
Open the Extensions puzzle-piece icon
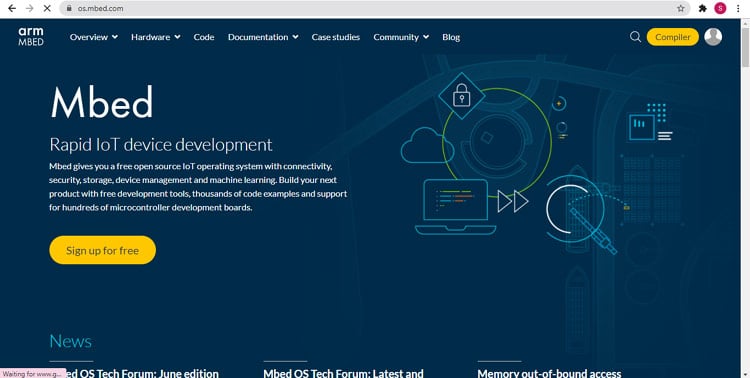[x=703, y=8]
